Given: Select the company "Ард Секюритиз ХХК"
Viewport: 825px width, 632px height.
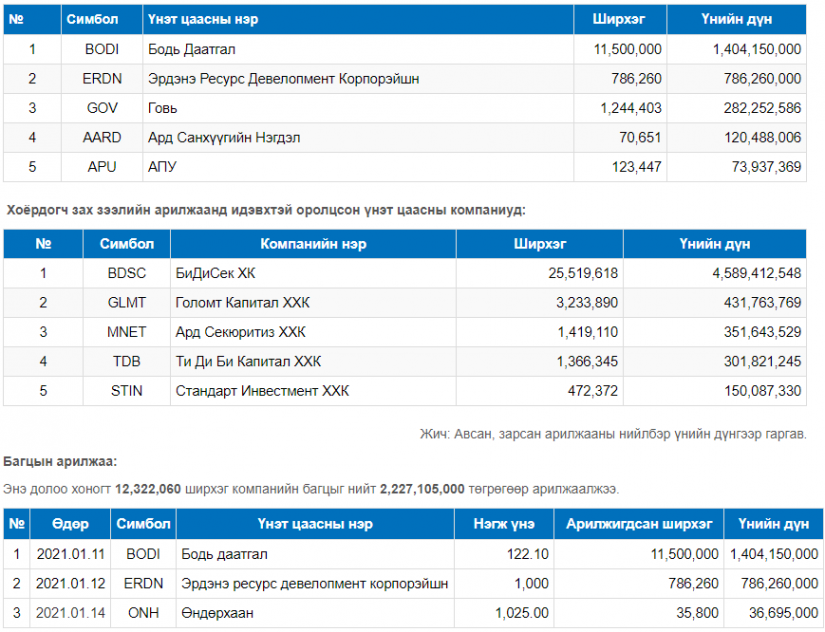Looking at the screenshot, I should (240, 332).
